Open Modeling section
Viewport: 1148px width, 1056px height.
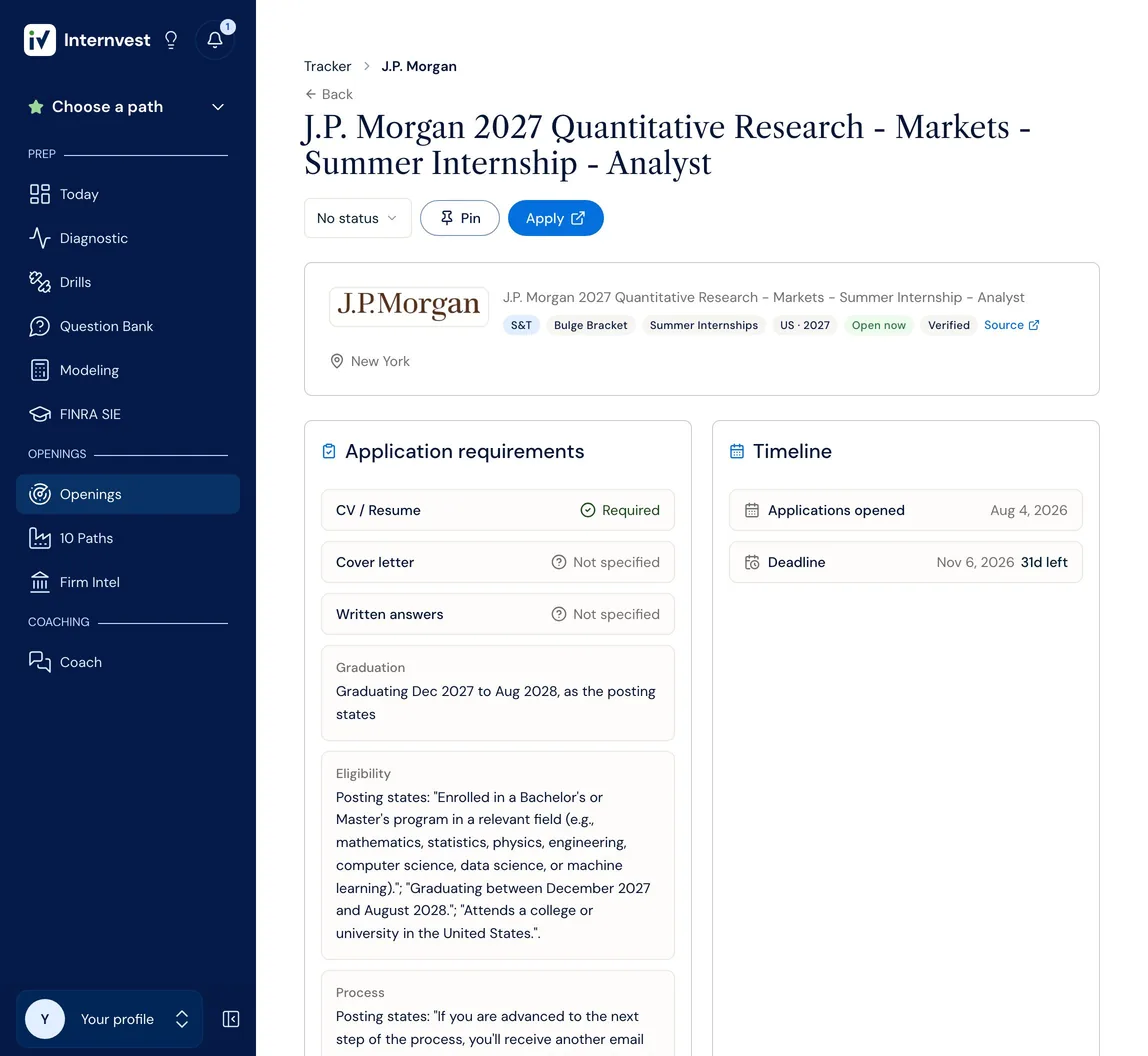[127, 370]
